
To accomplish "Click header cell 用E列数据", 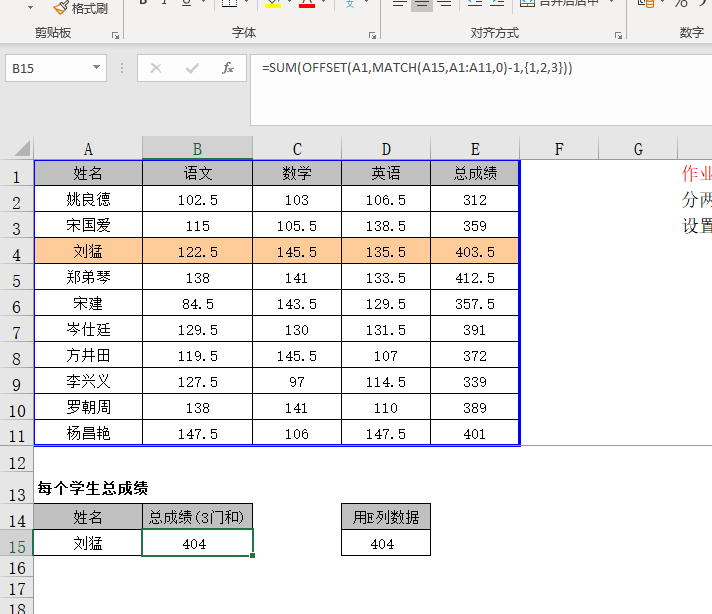I will tap(386, 517).
